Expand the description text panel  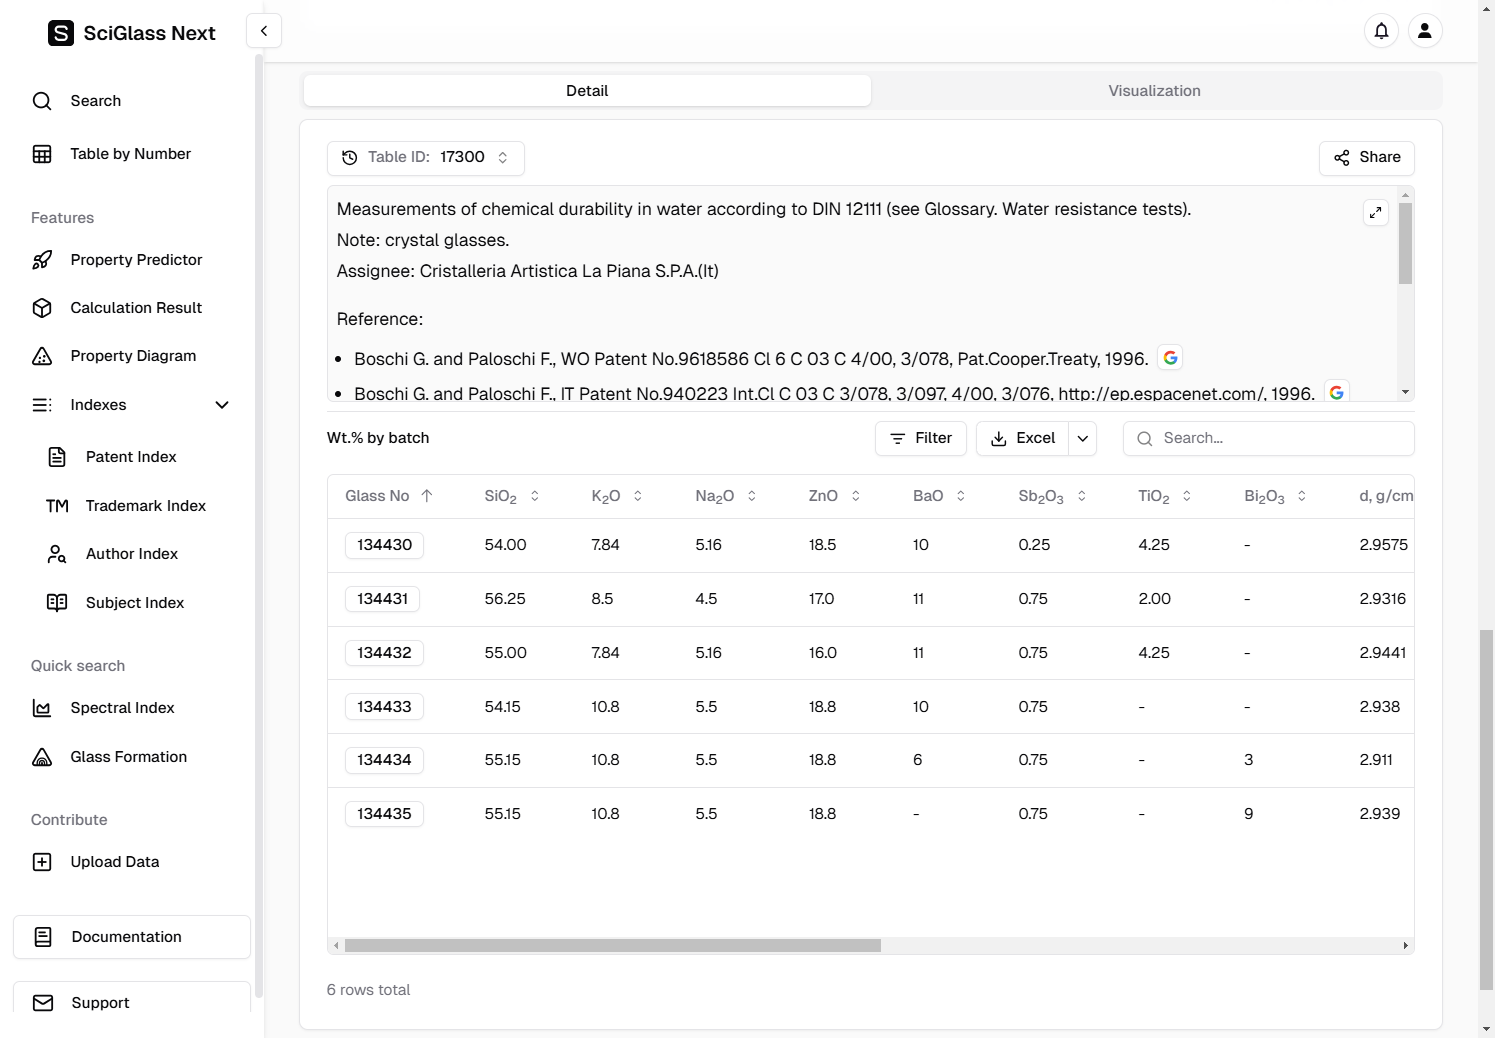click(1376, 212)
